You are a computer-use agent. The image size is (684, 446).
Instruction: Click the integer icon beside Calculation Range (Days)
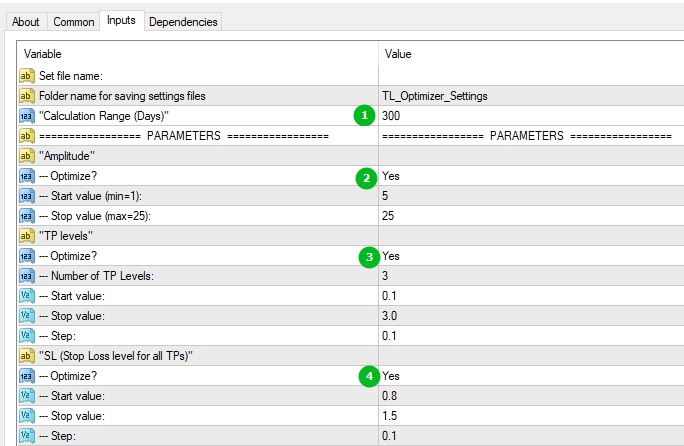27,116
